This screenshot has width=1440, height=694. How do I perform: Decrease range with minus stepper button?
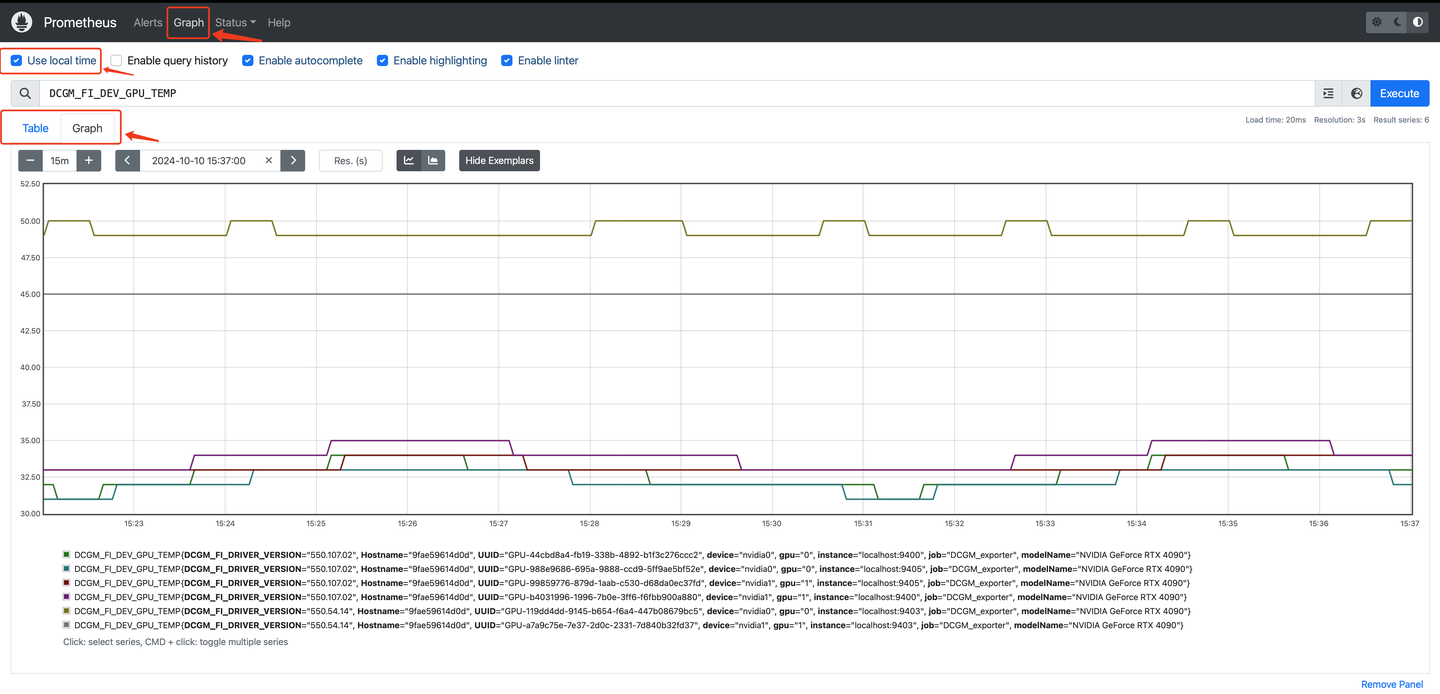pyautogui.click(x=30, y=160)
